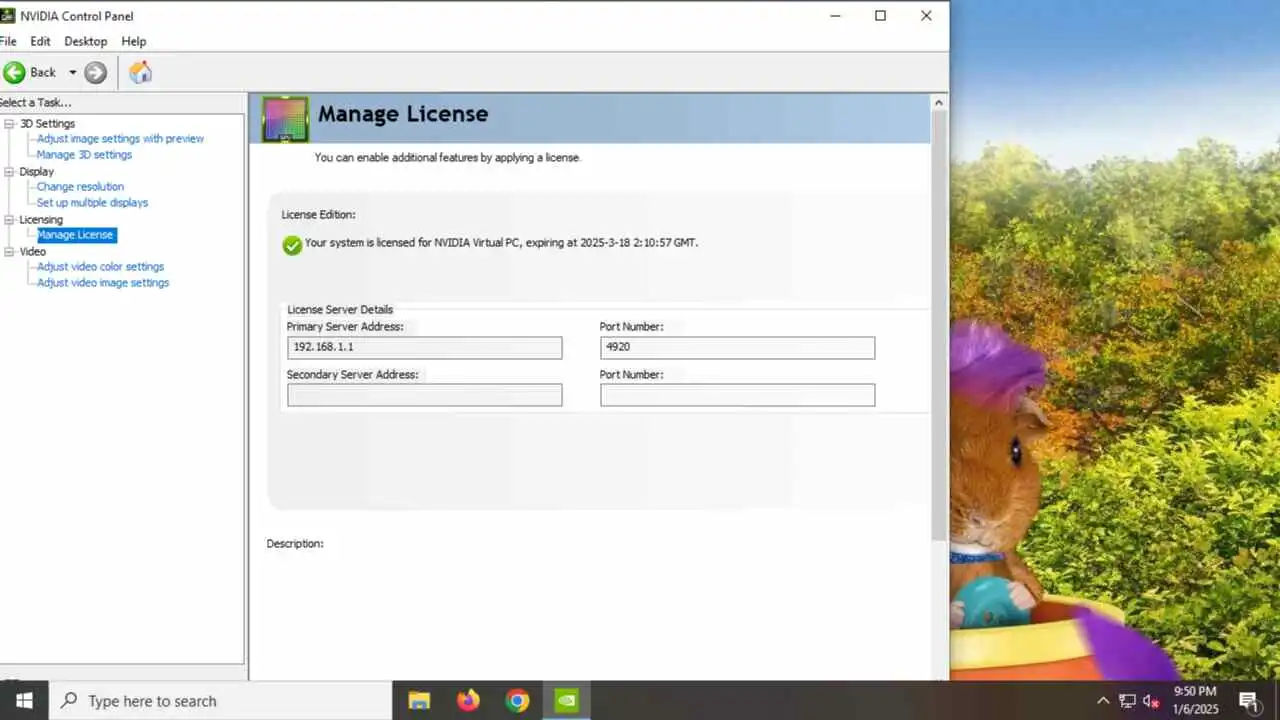Close the NVIDIA Control Panel window
The width and height of the screenshot is (1280, 720).
tap(926, 15)
